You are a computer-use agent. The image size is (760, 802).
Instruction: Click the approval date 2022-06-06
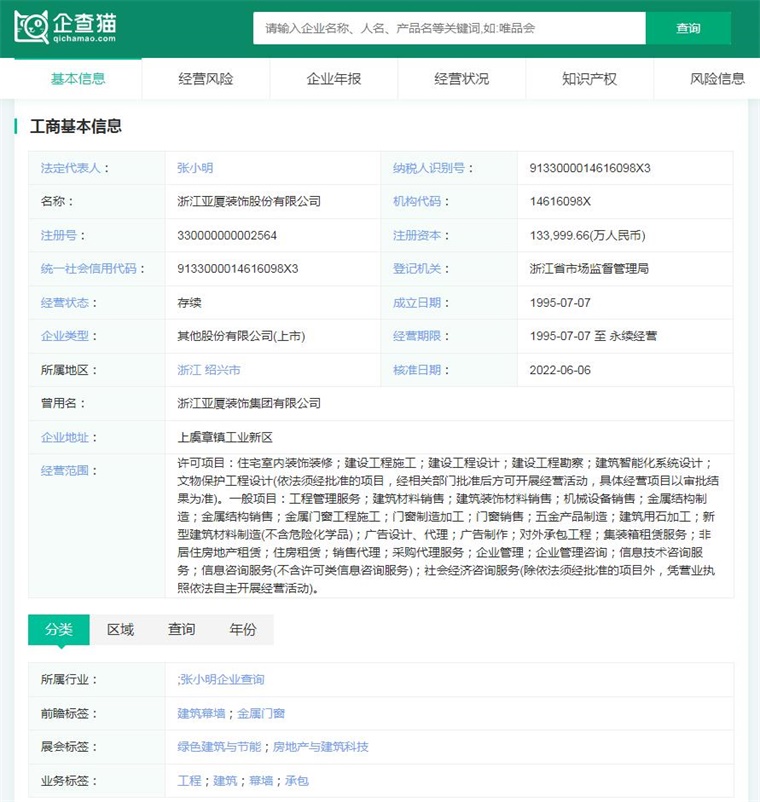[560, 370]
